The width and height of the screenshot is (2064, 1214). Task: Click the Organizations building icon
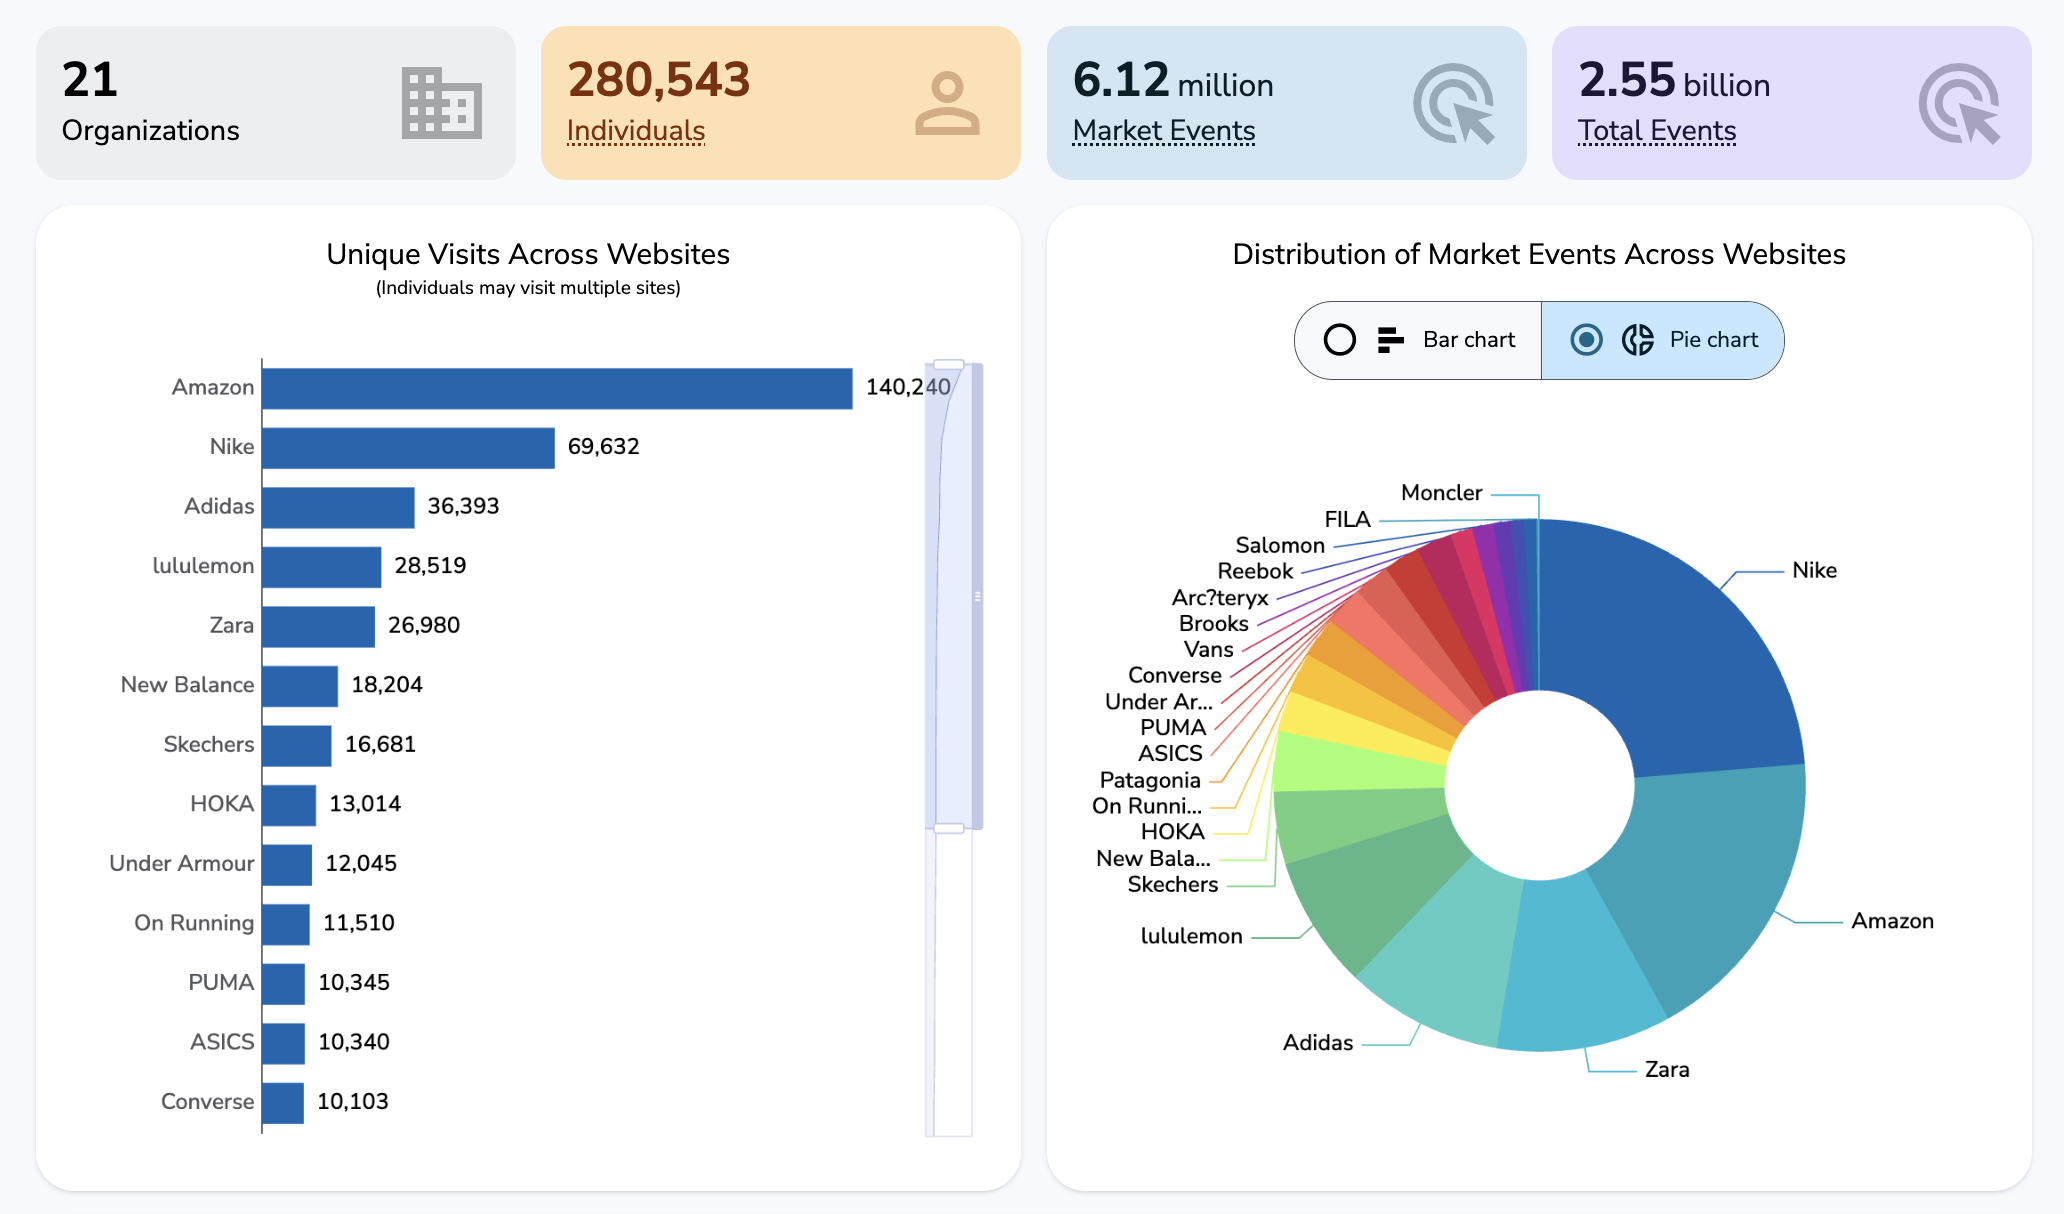pos(441,103)
